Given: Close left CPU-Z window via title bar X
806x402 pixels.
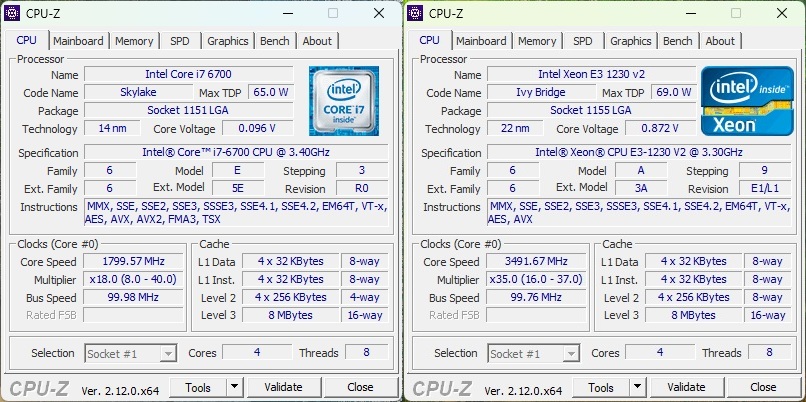Looking at the screenshot, I should (379, 13).
